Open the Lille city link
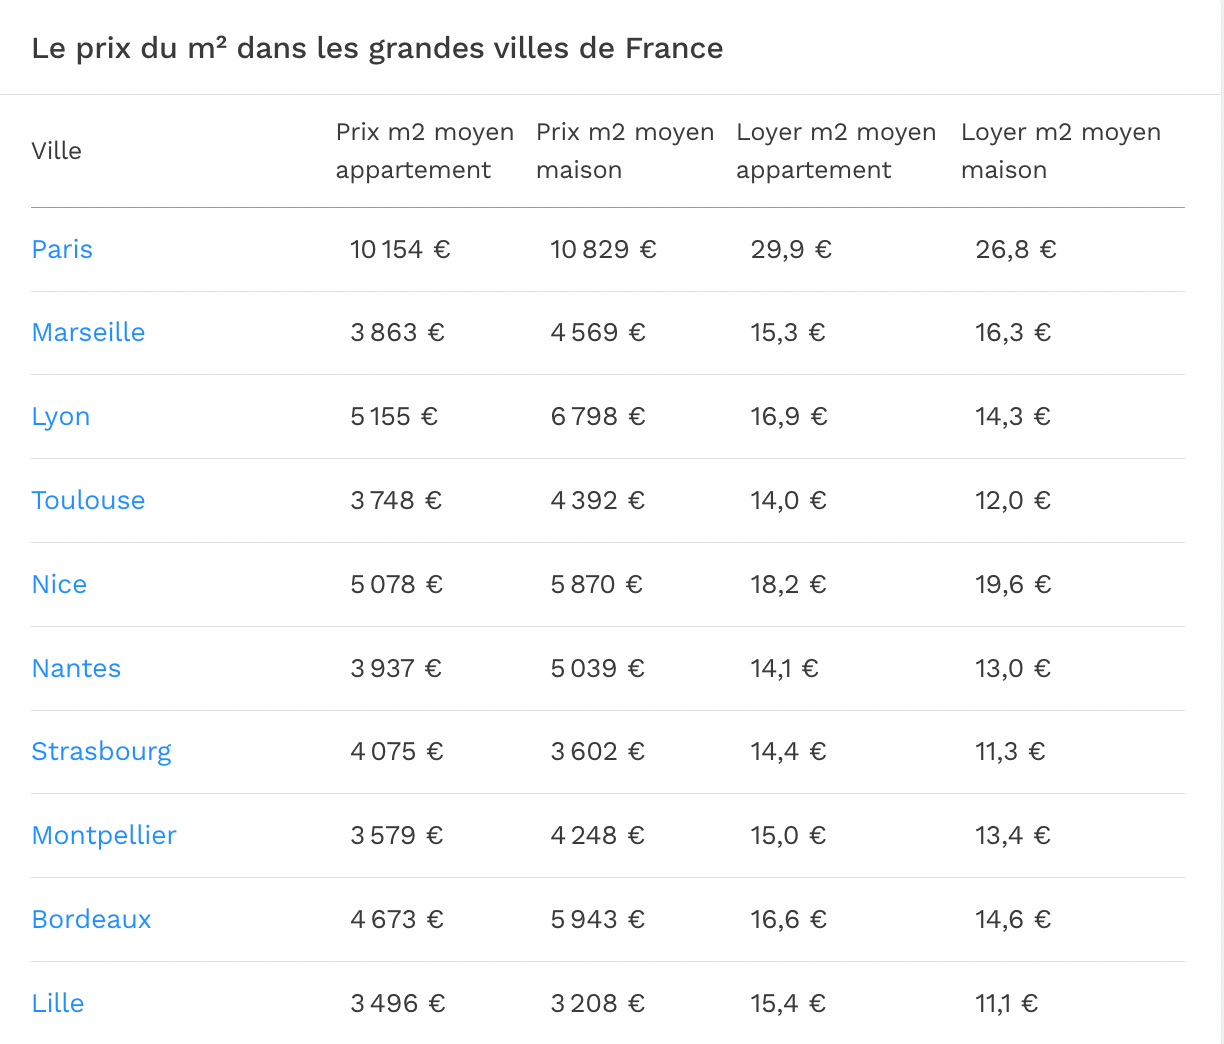The image size is (1224, 1044). point(58,1003)
